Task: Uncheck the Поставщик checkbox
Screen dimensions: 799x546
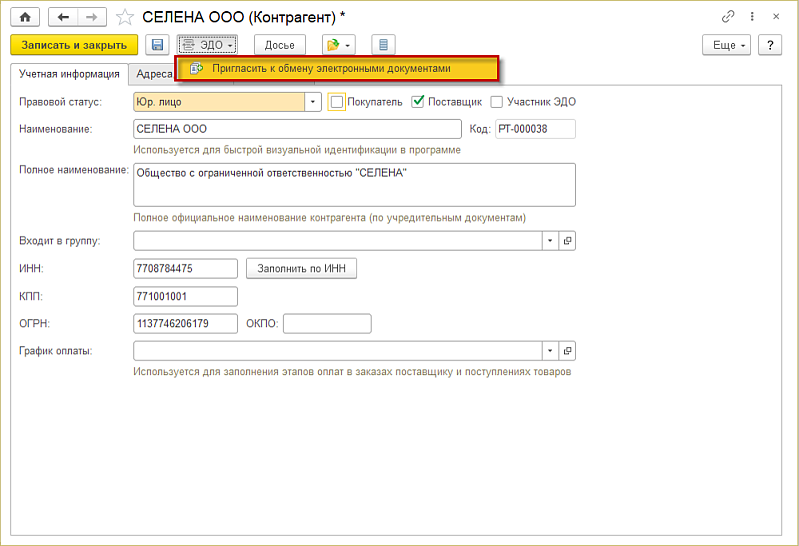Action: tap(418, 101)
